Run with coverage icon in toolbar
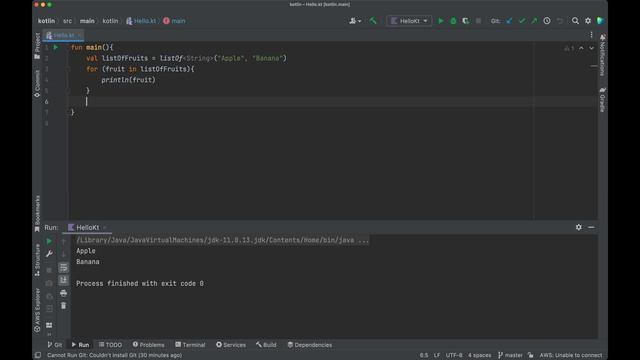Screen dimensions: 640x360 click(x=466, y=21)
